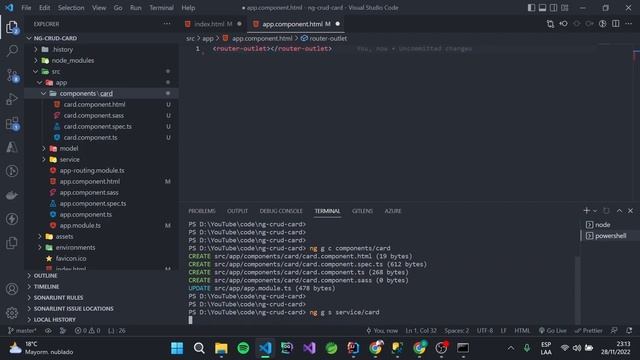This screenshot has width=640, height=360.
Task: Expand the TIMELINE section
Action: click(x=46, y=287)
